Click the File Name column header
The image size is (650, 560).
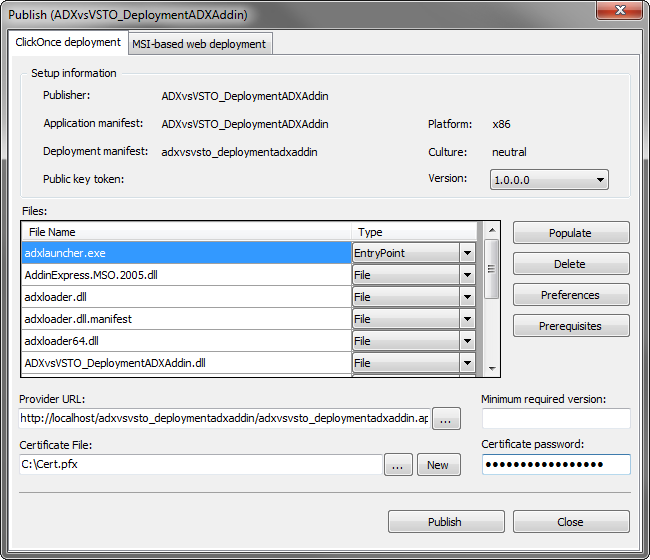point(187,232)
